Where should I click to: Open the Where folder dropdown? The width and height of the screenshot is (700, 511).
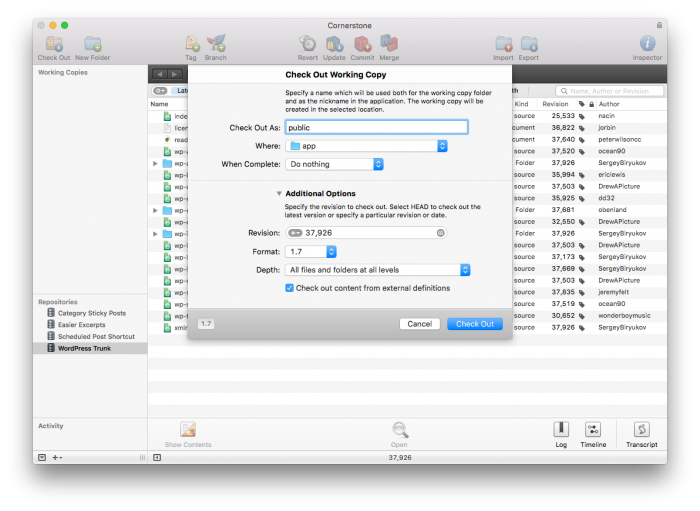(366, 146)
